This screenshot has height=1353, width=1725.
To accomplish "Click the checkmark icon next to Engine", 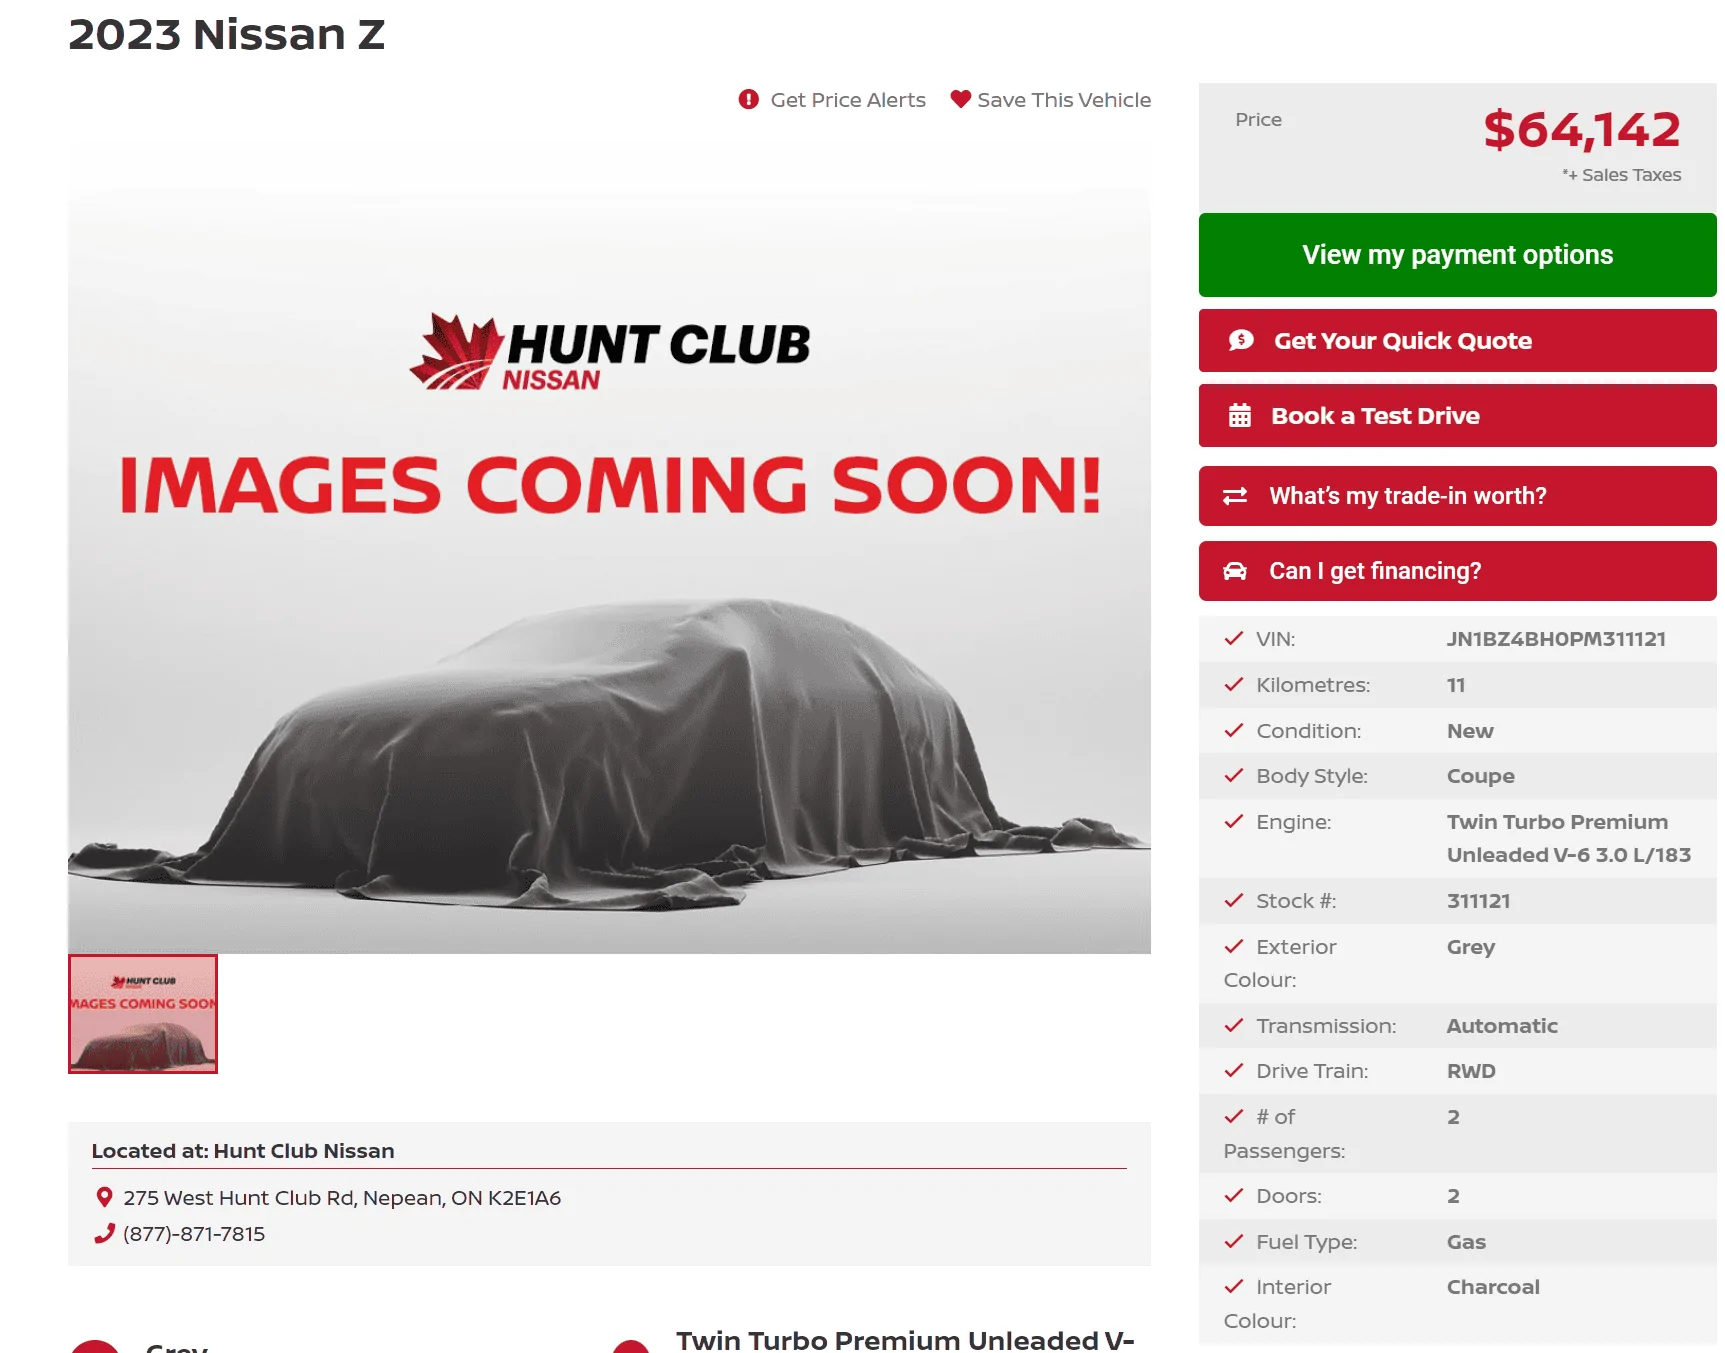I will (x=1234, y=821).
